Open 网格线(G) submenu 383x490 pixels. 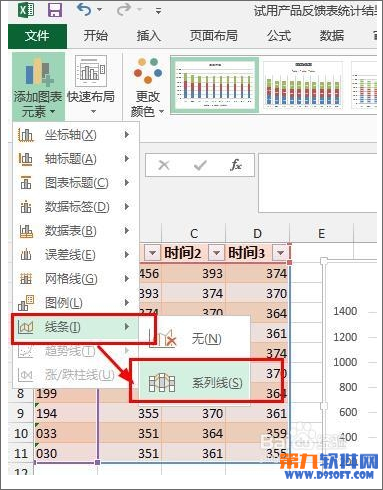coord(75,279)
